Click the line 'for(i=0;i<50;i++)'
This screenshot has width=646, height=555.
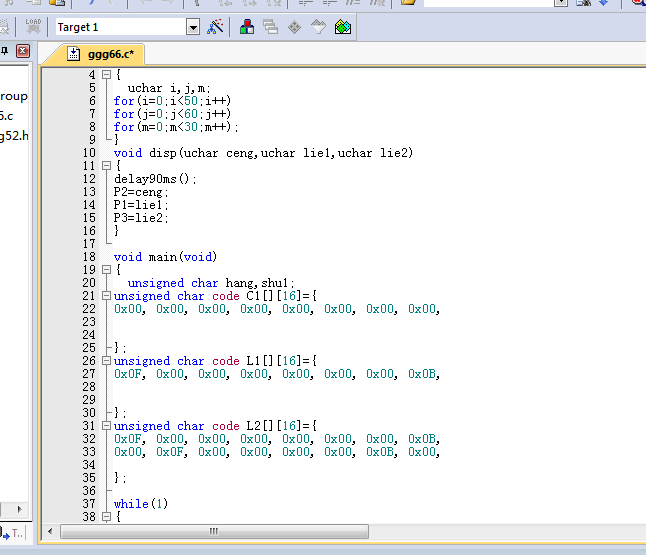(x=172, y=101)
